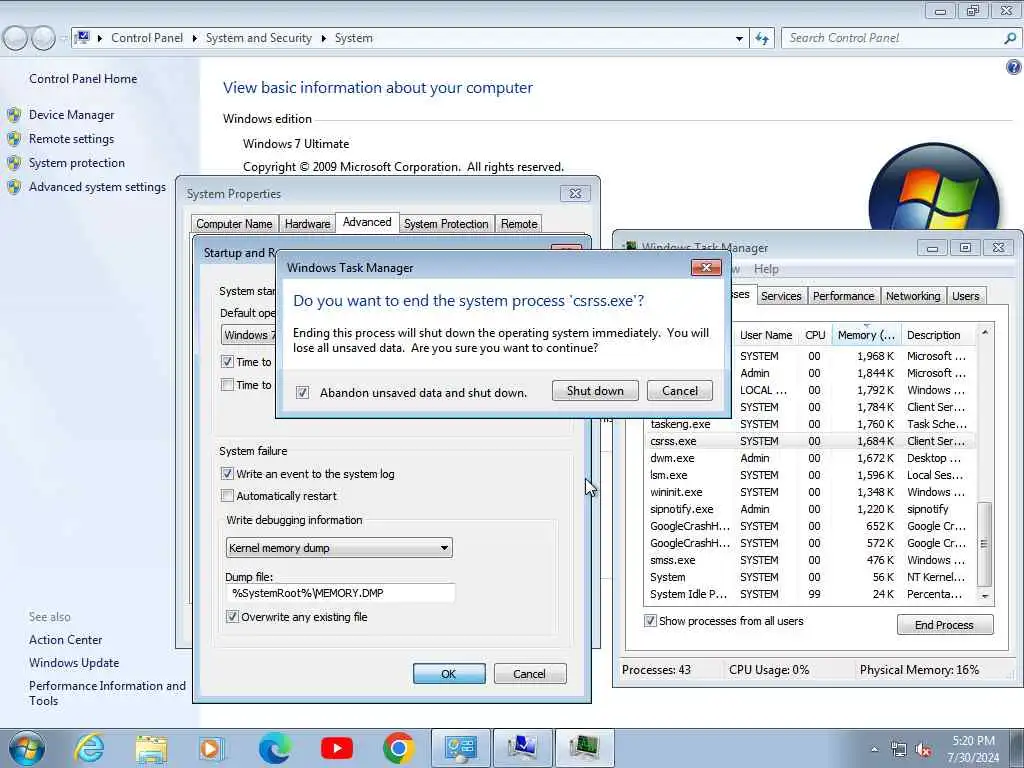Open Remote tab in System Properties
Viewport: 1024px width, 768px height.
pyautogui.click(x=519, y=223)
